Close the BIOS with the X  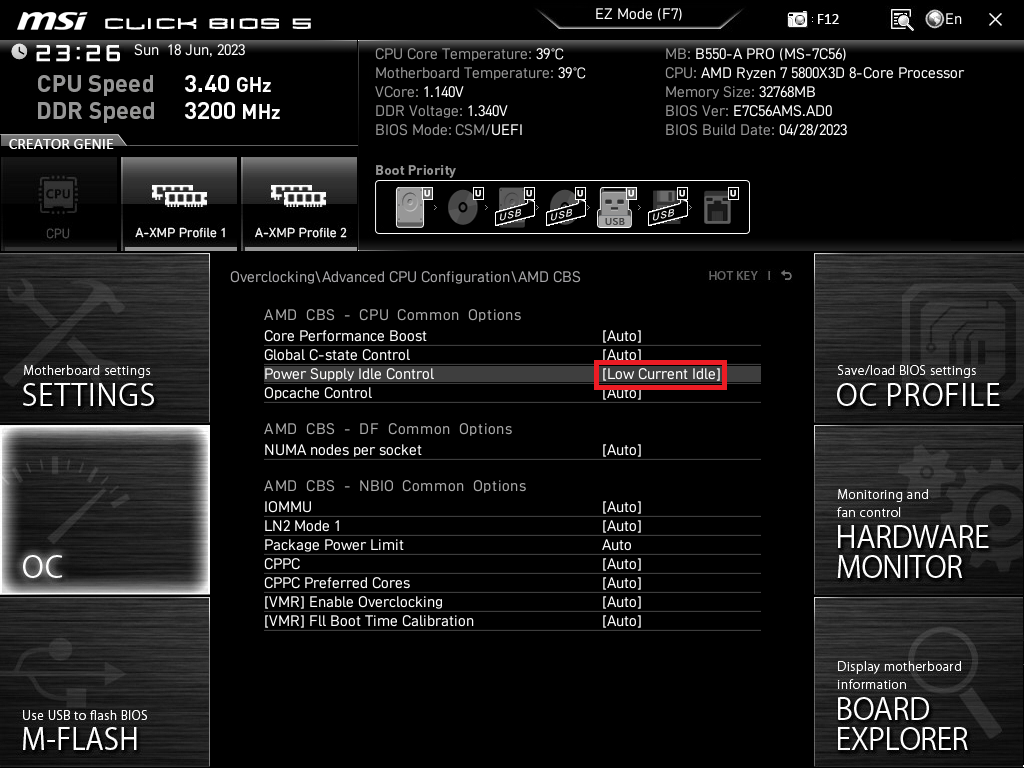[995, 20]
